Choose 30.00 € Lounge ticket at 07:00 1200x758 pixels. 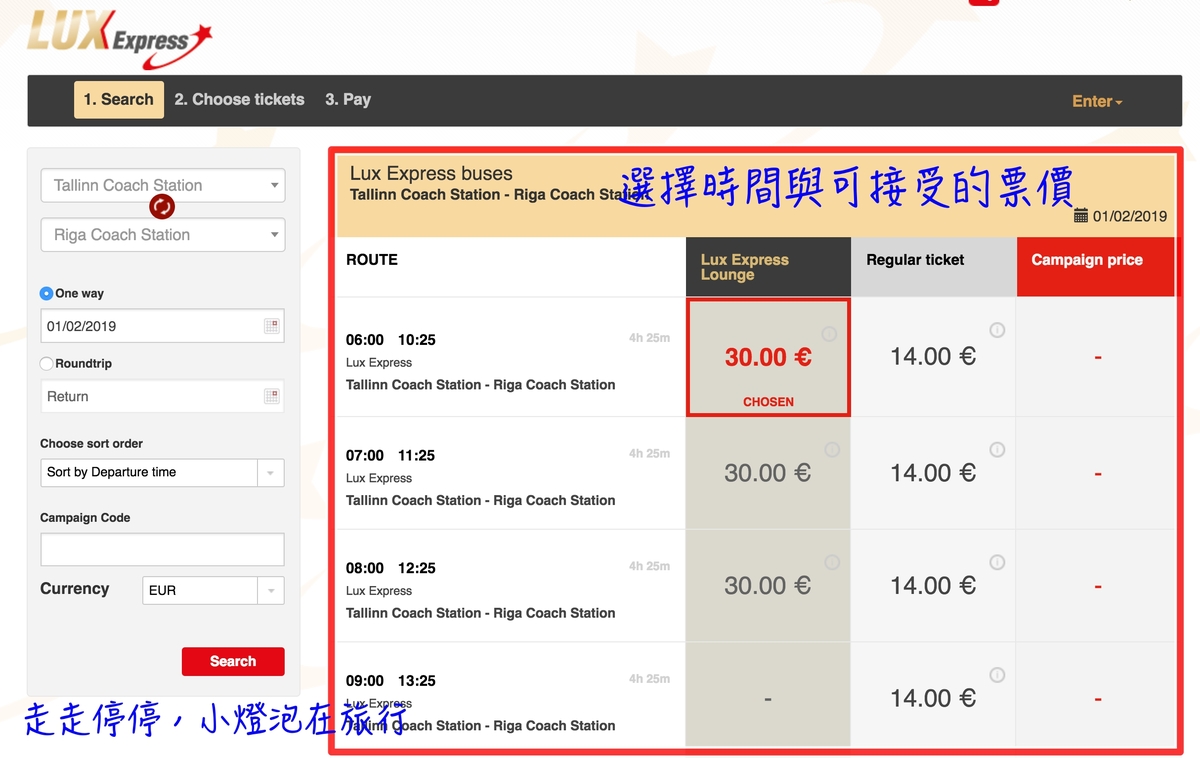click(768, 473)
